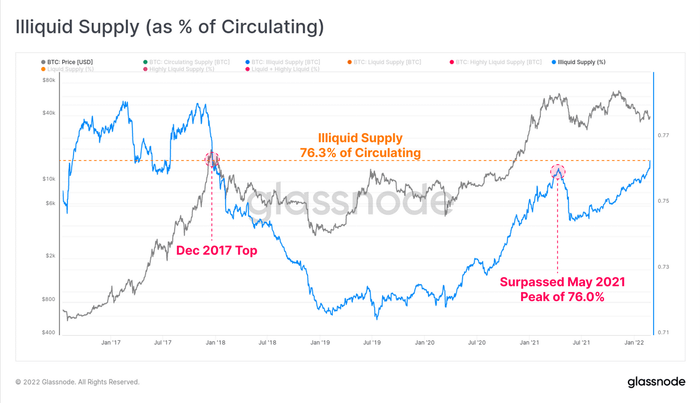Click the orange Liquid Supply (%) legend dot
700x403 pixels.
[43, 69]
